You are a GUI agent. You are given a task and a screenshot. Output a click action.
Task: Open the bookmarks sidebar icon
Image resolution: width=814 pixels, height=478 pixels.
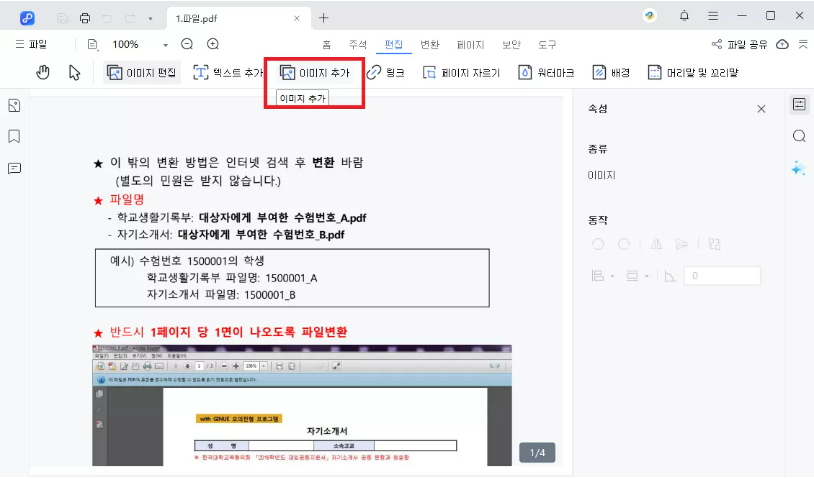coord(15,136)
